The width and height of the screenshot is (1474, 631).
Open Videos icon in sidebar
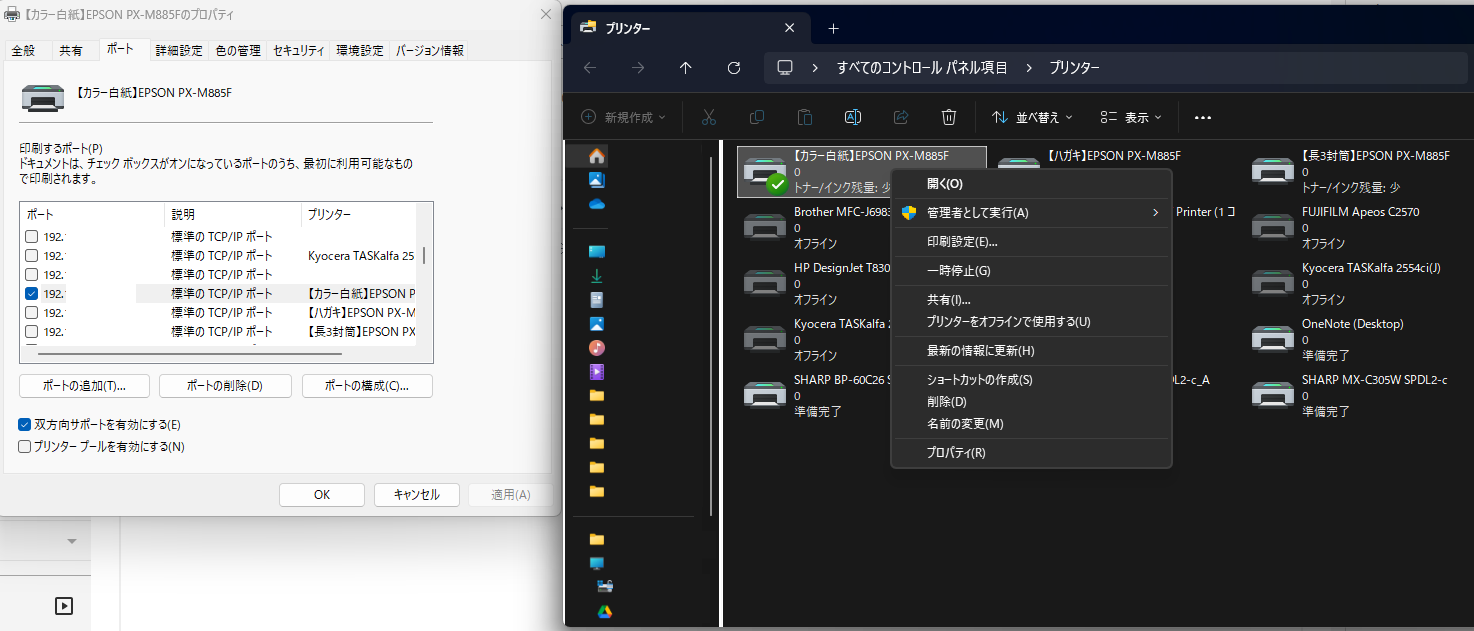pos(597,372)
